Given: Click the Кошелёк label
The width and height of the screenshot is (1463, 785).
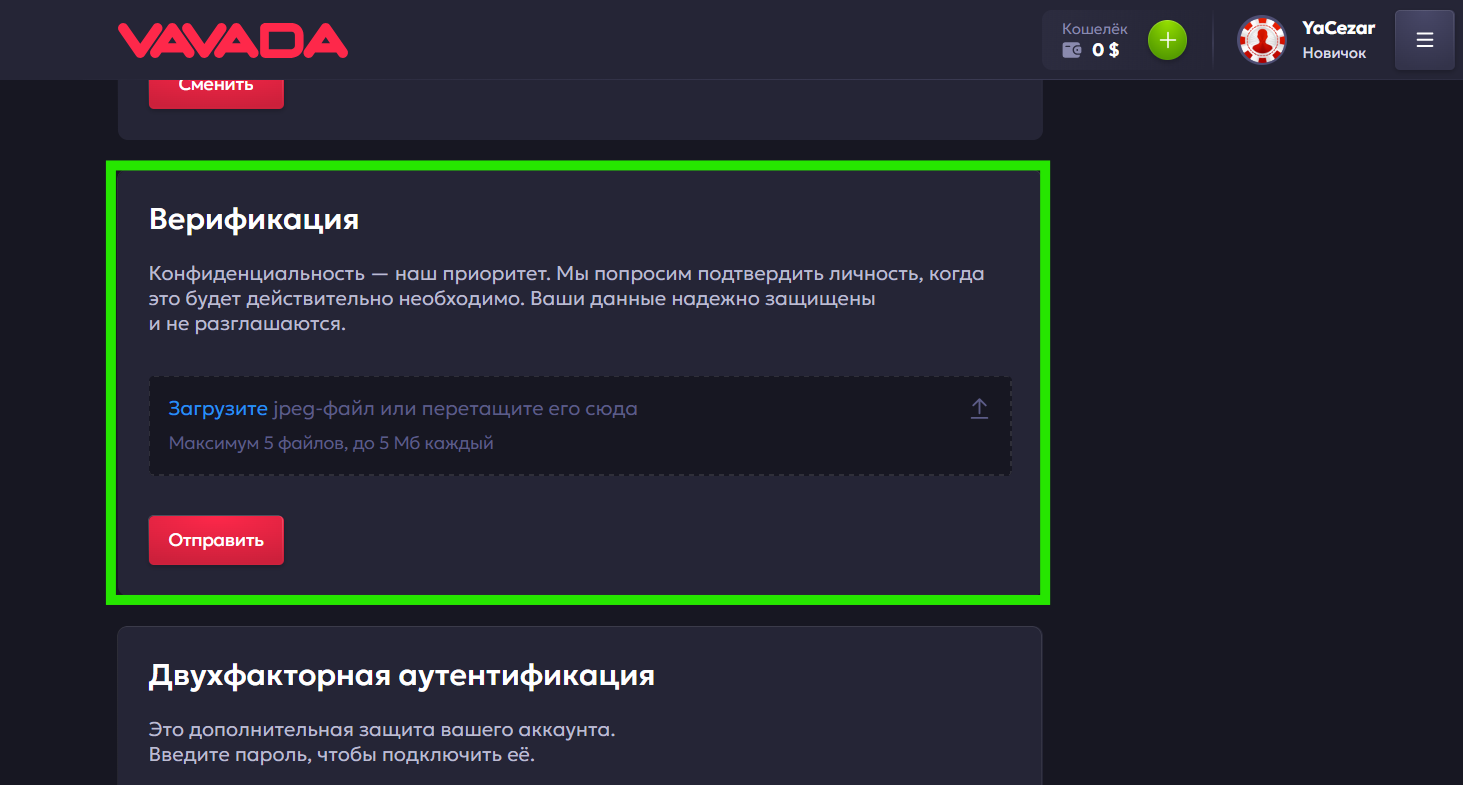Looking at the screenshot, I should tap(1095, 29).
